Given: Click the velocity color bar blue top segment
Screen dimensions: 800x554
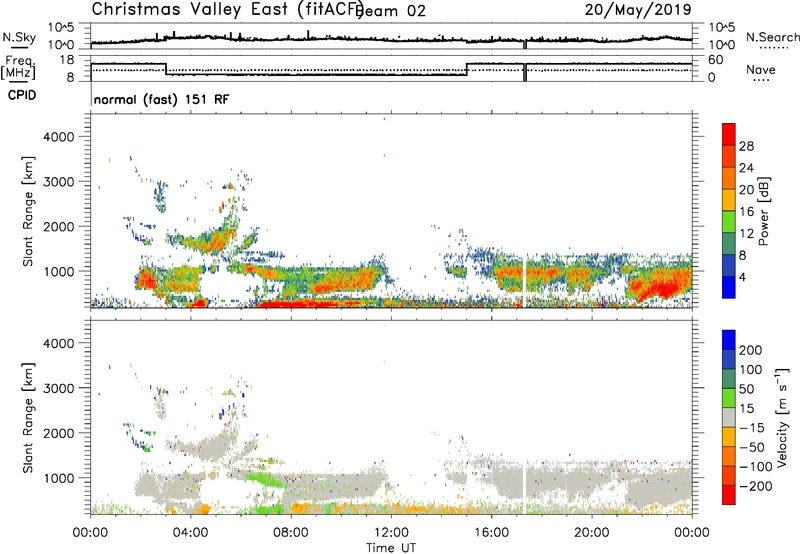Looking at the screenshot, I should (x=729, y=339).
